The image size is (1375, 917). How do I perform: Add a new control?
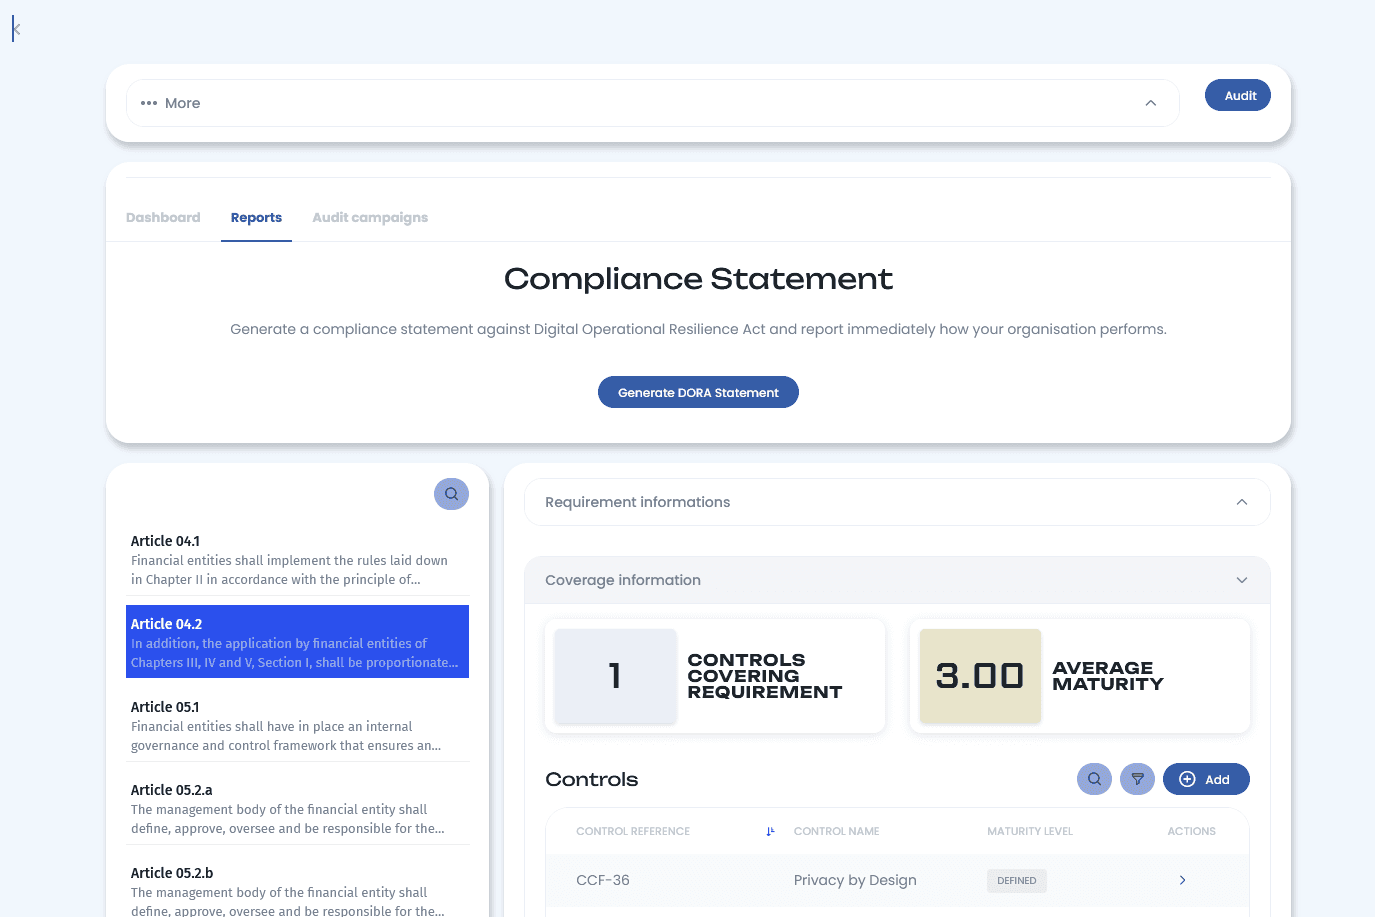[x=1205, y=779]
